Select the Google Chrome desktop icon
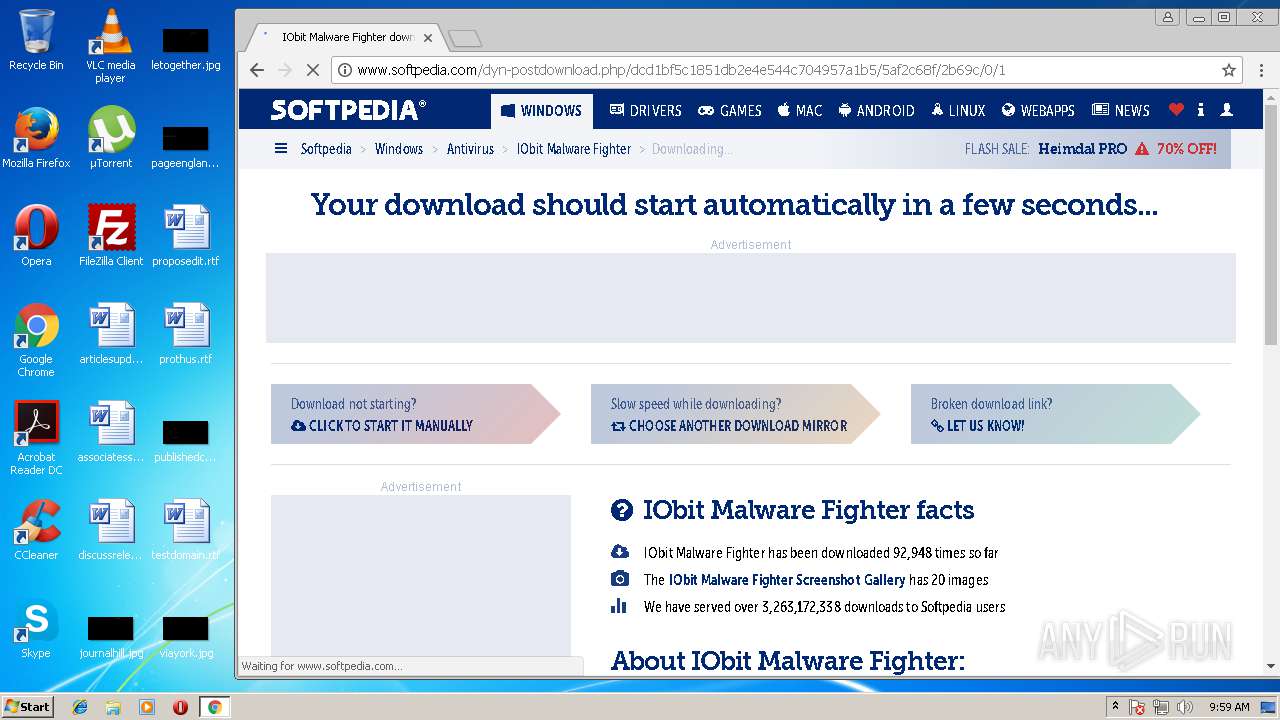The image size is (1280, 720). pyautogui.click(x=36, y=340)
